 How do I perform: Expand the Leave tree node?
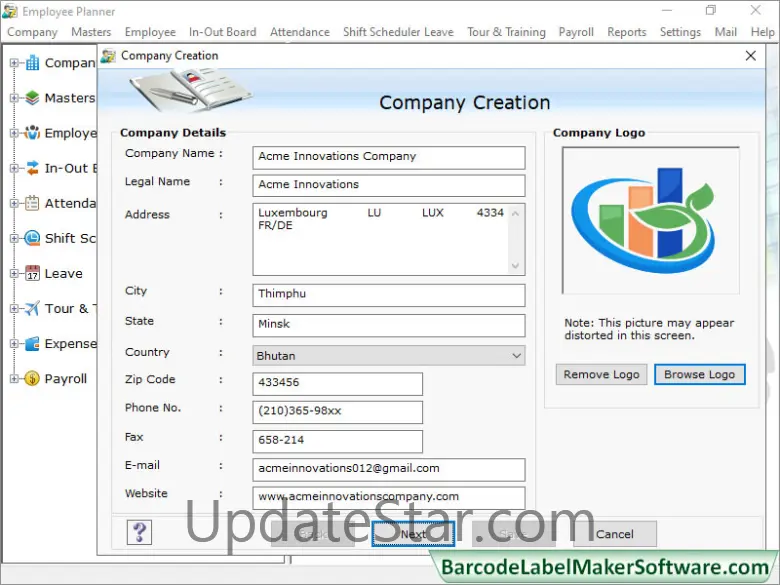tap(14, 274)
